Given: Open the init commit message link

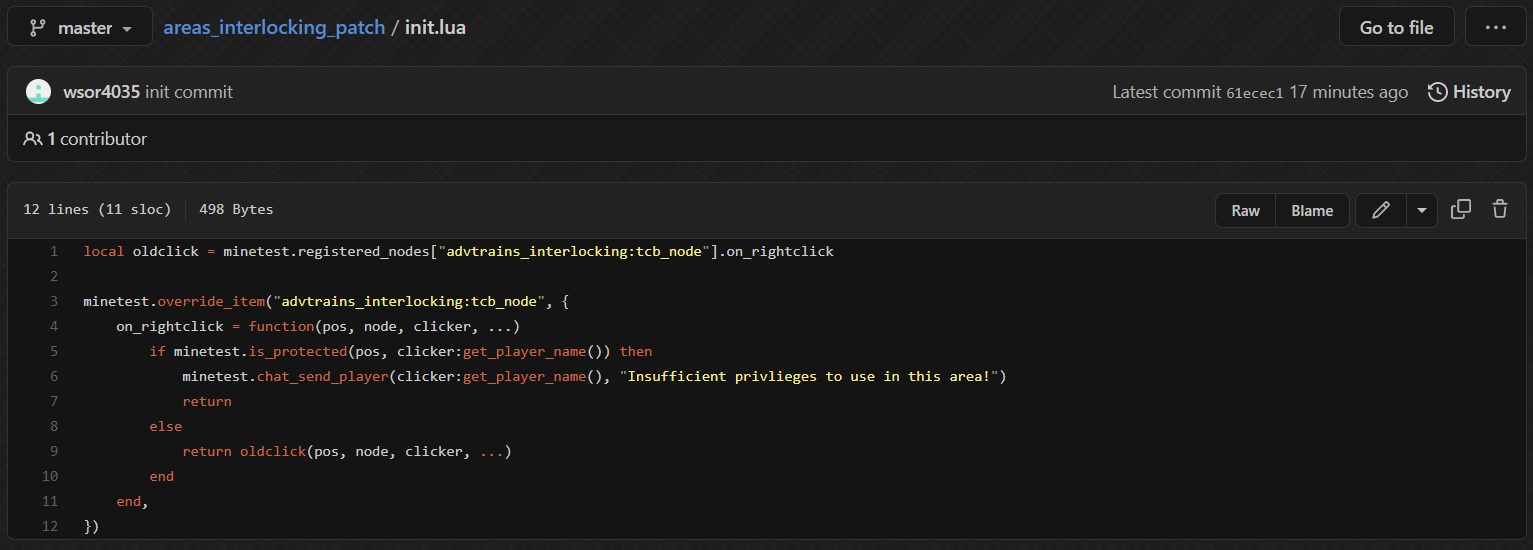Looking at the screenshot, I should pyautogui.click(x=189, y=92).
